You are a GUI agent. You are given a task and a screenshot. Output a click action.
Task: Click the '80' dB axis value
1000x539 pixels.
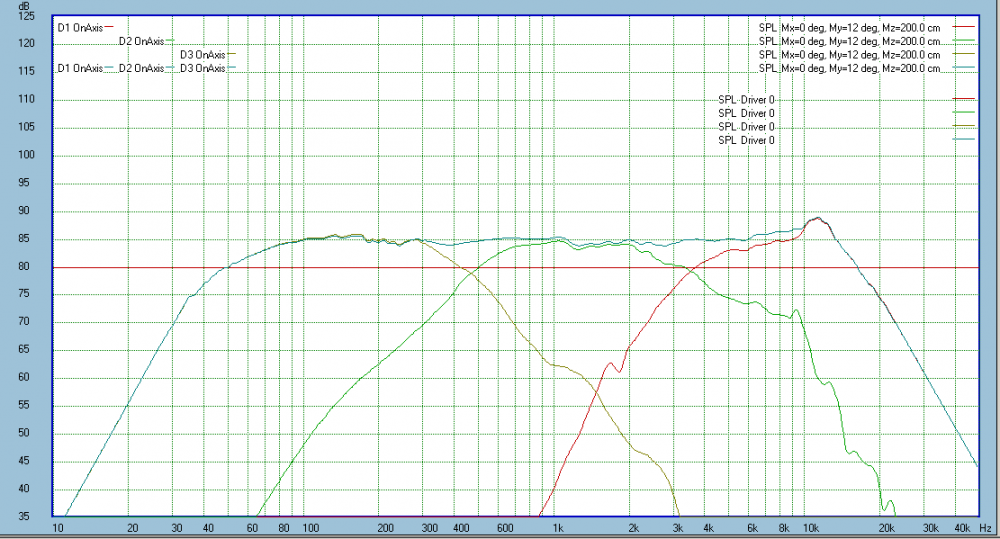pyautogui.click(x=24, y=267)
